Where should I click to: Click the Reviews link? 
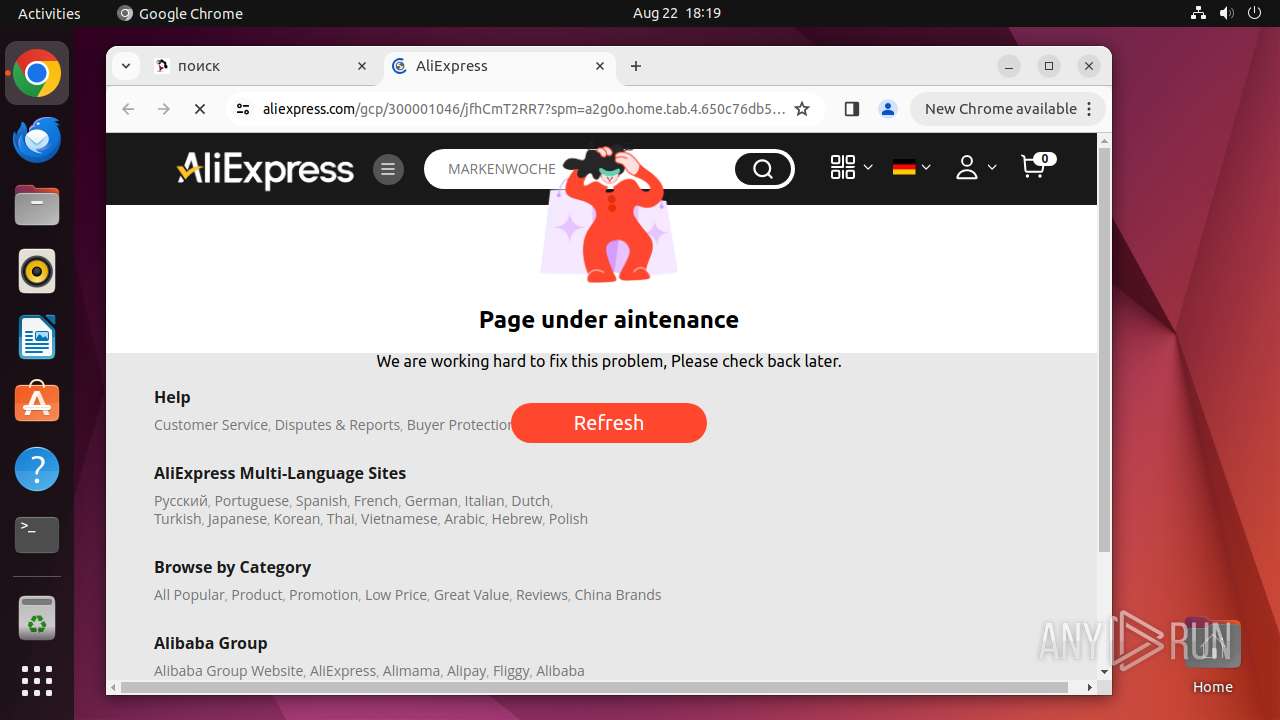pyautogui.click(x=542, y=595)
